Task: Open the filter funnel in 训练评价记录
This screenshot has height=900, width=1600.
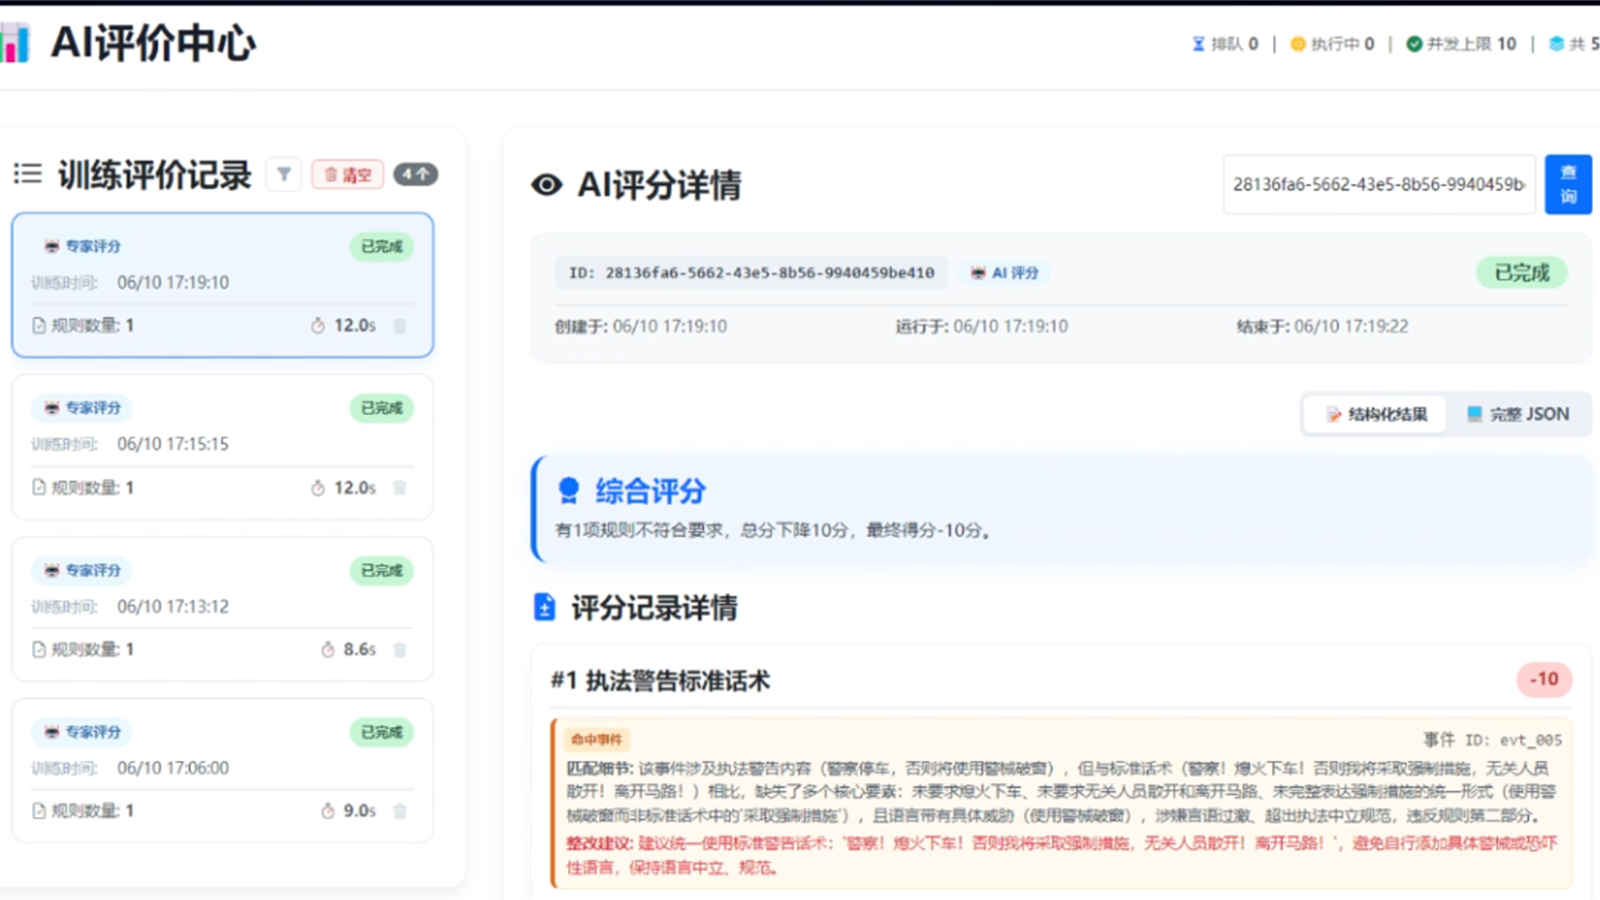Action: [x=284, y=175]
